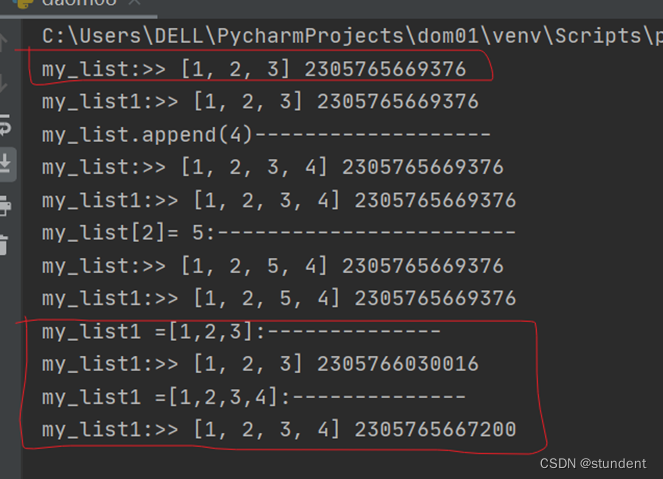663x479 pixels.
Task: Click the print console output icon
Action: pos(5,206)
